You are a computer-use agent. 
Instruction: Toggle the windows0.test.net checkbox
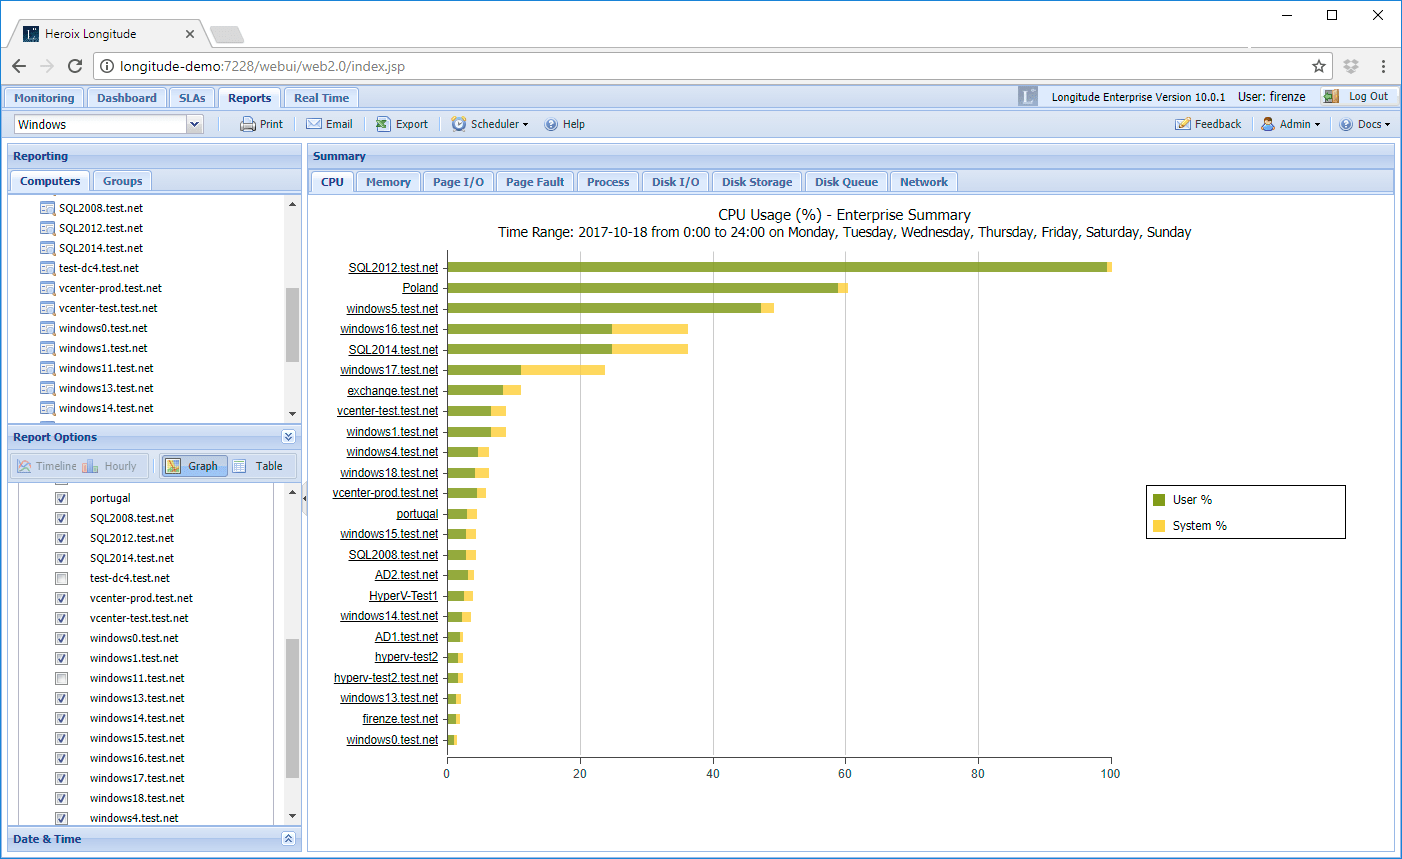61,638
